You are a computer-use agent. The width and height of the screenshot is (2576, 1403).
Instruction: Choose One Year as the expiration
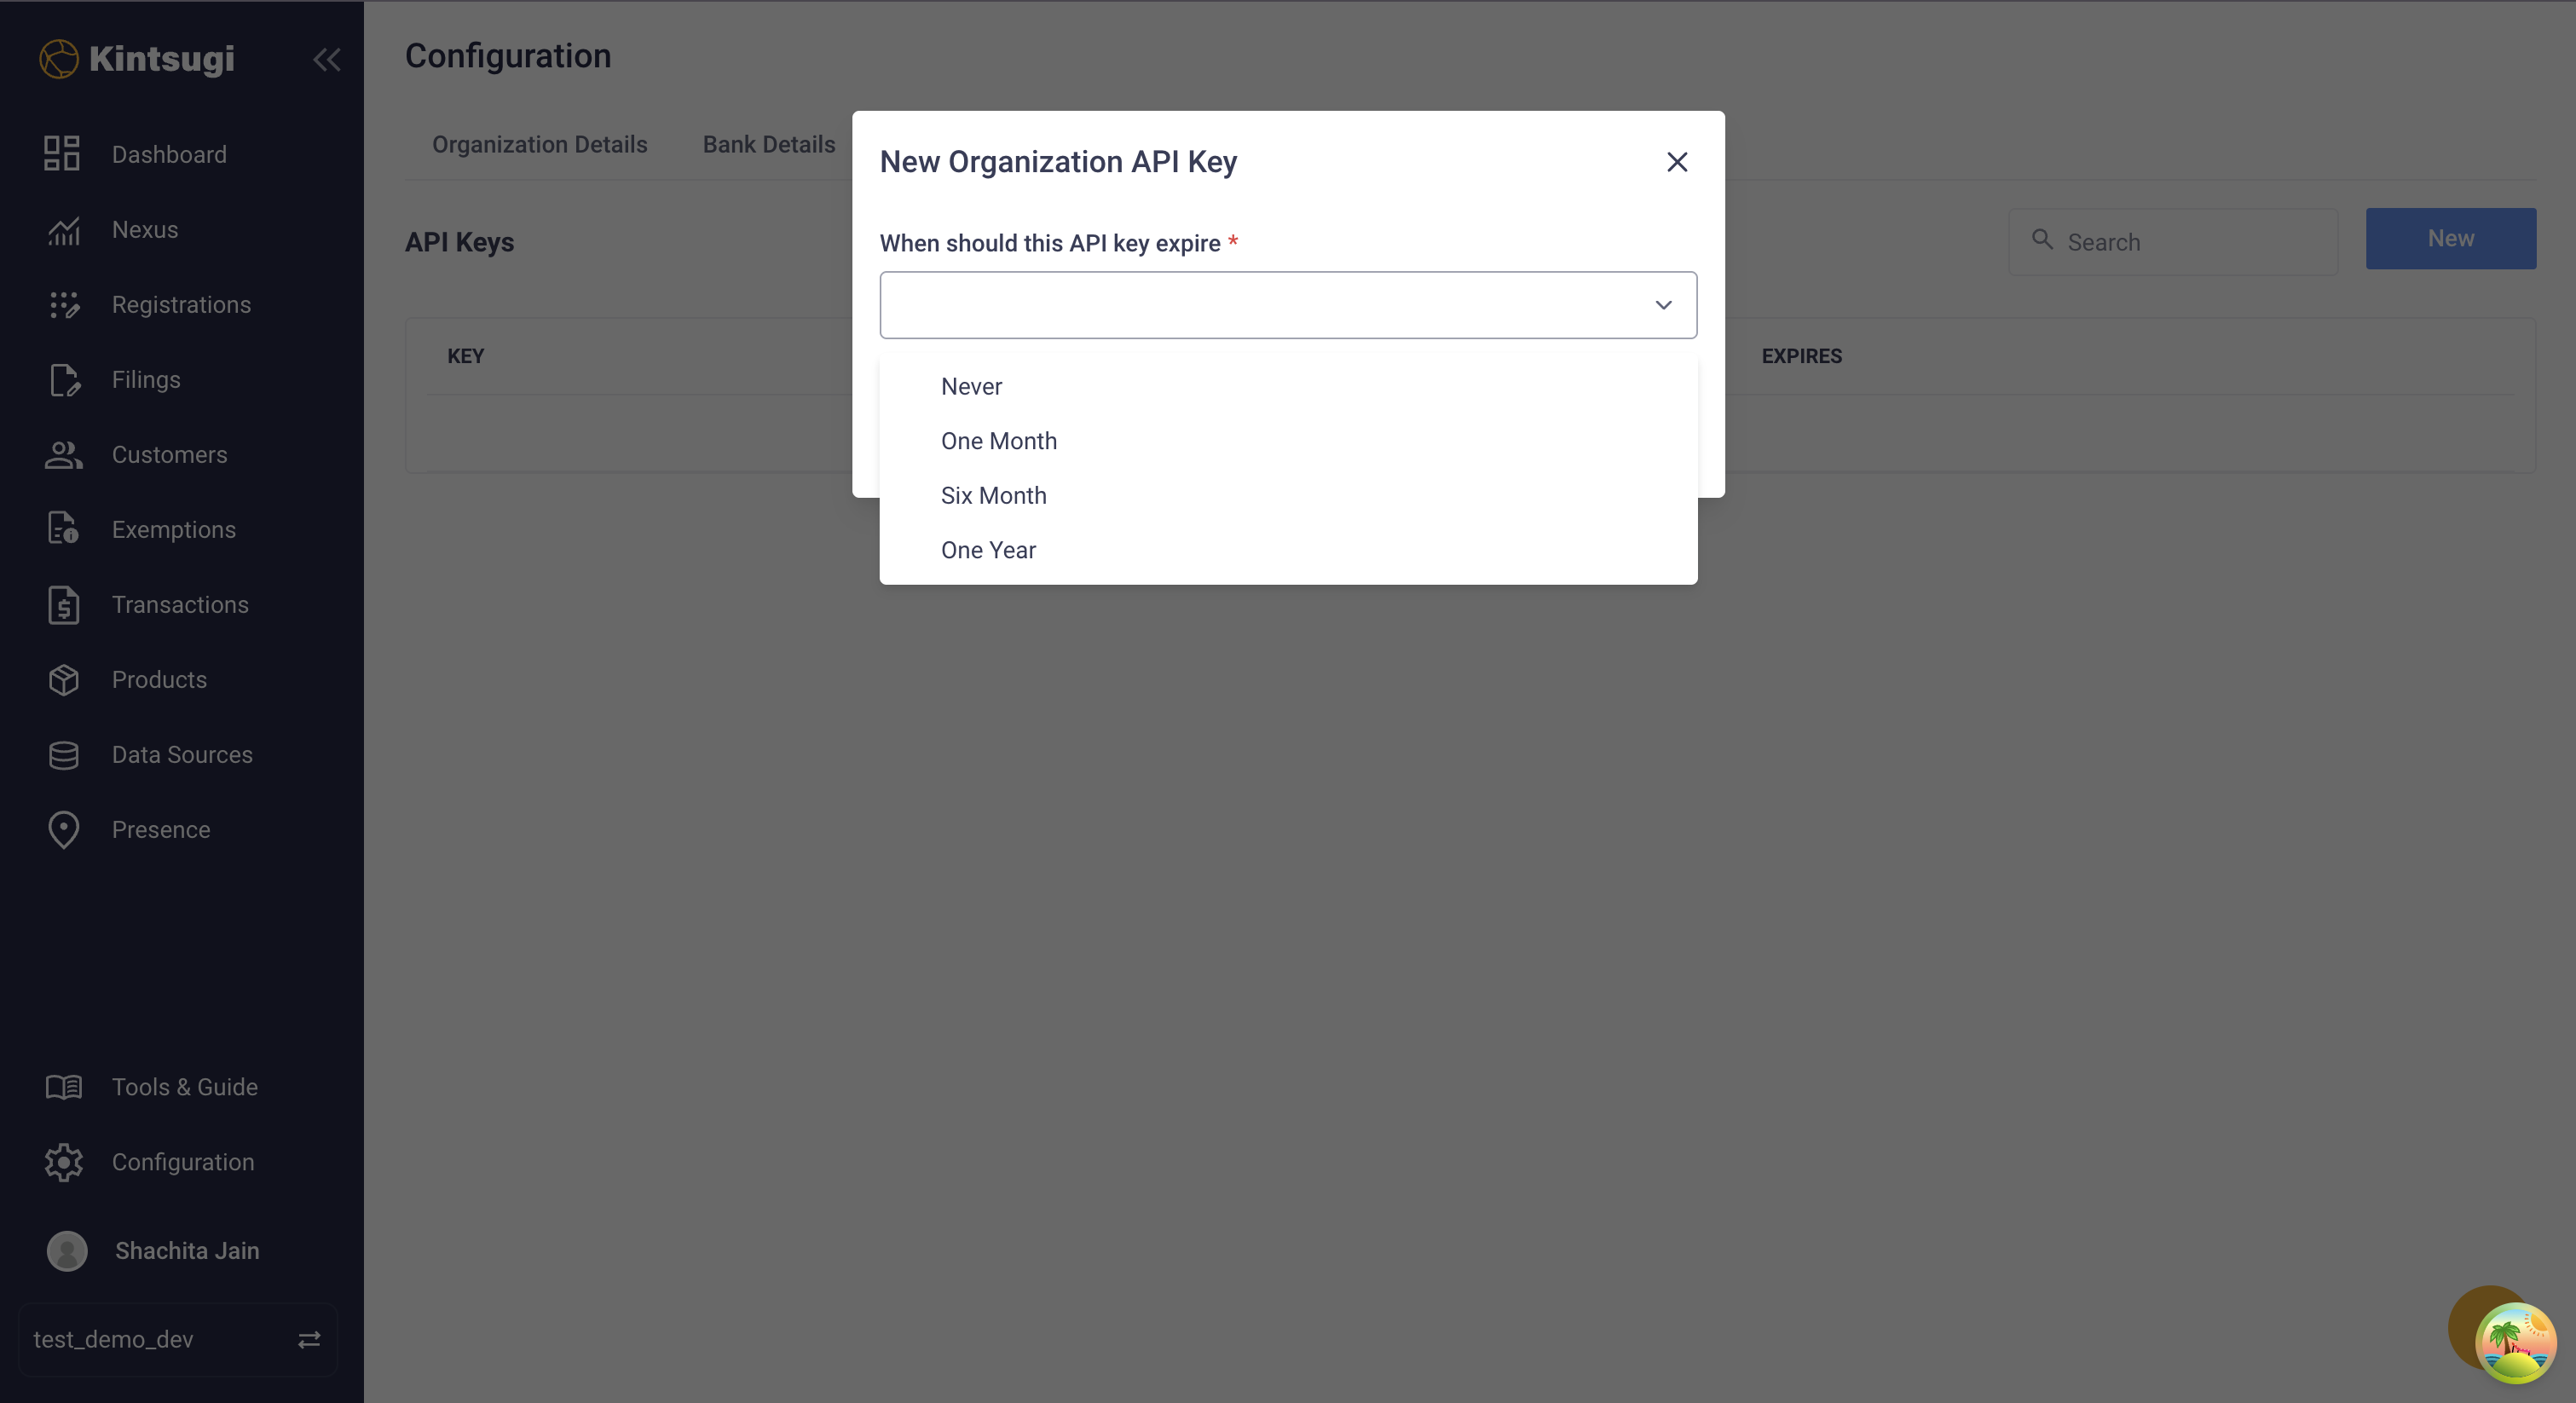[x=988, y=549]
